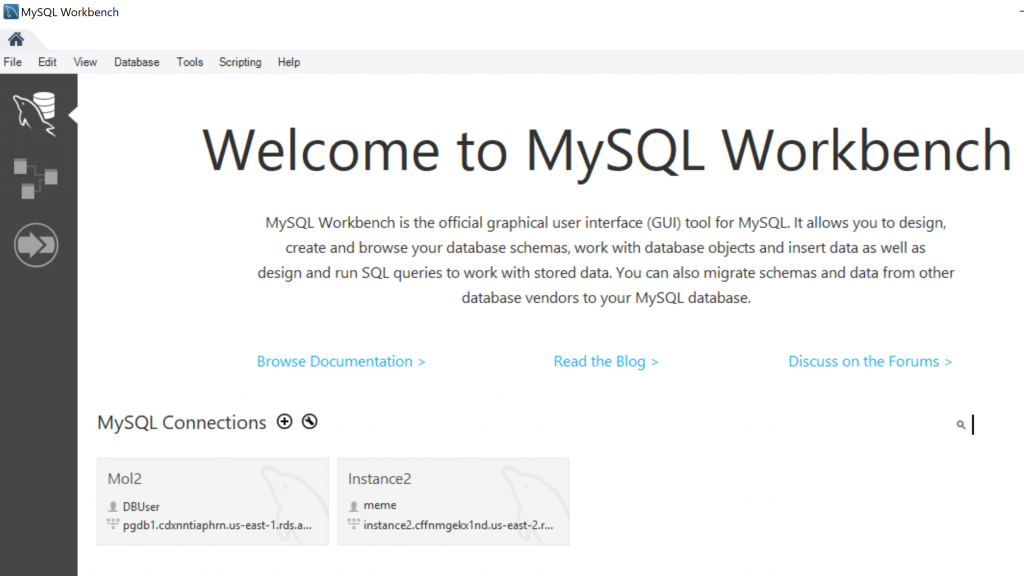Select the dolphin MySQL Connections sidebar icon
1024x576 pixels.
[x=35, y=113]
